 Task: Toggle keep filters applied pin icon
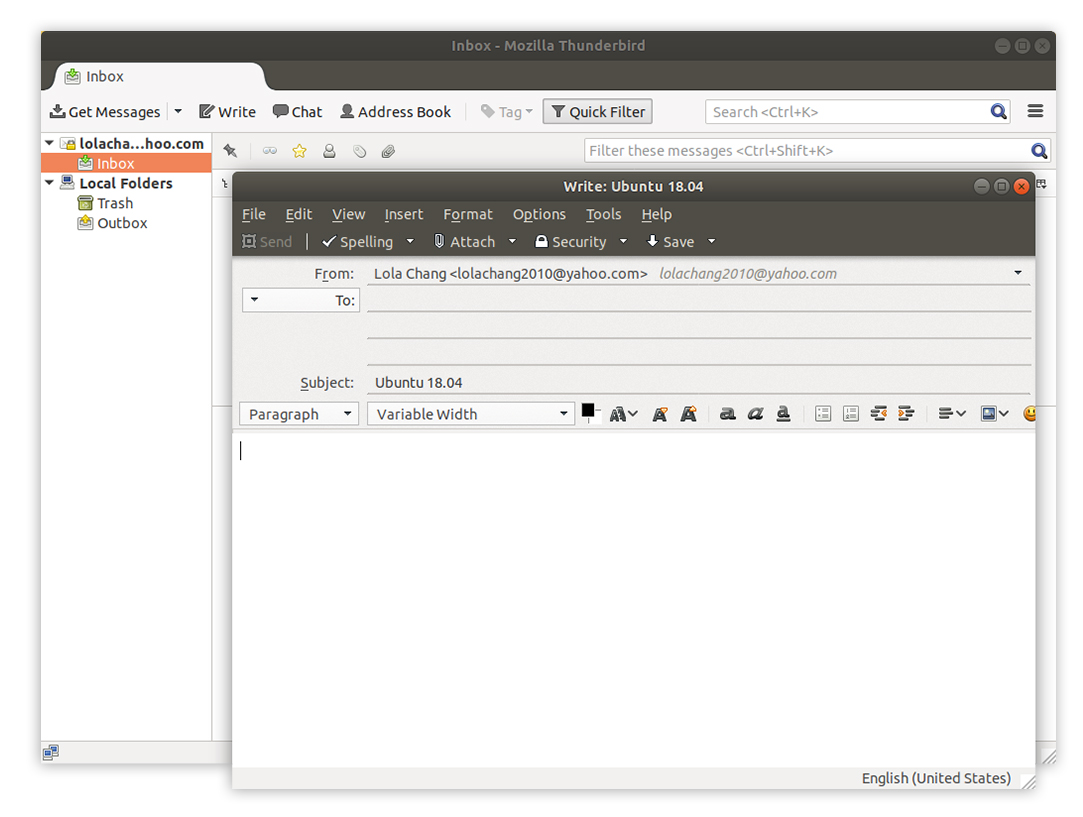pyautogui.click(x=230, y=151)
